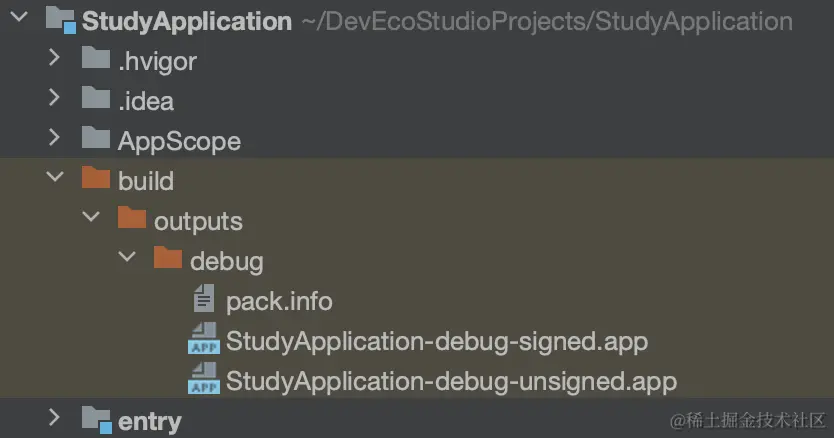Select StudyApplication-debug-signed.app file name
The height and width of the screenshot is (438, 834).
tap(437, 341)
